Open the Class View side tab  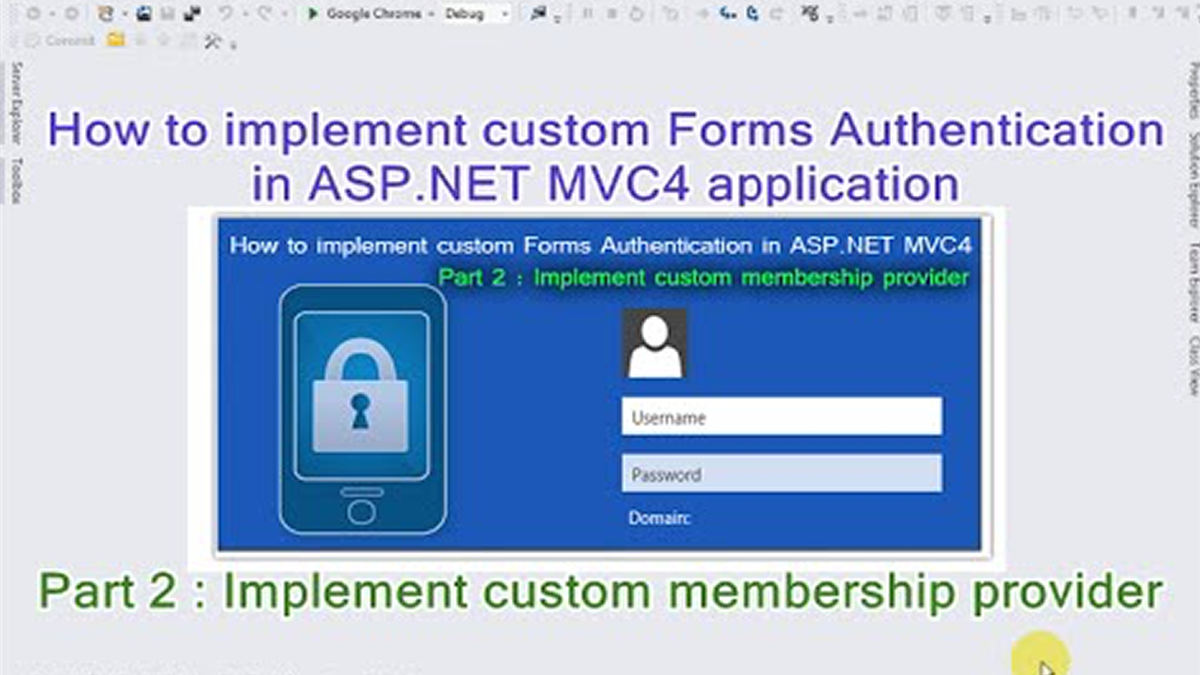tap(1192, 365)
